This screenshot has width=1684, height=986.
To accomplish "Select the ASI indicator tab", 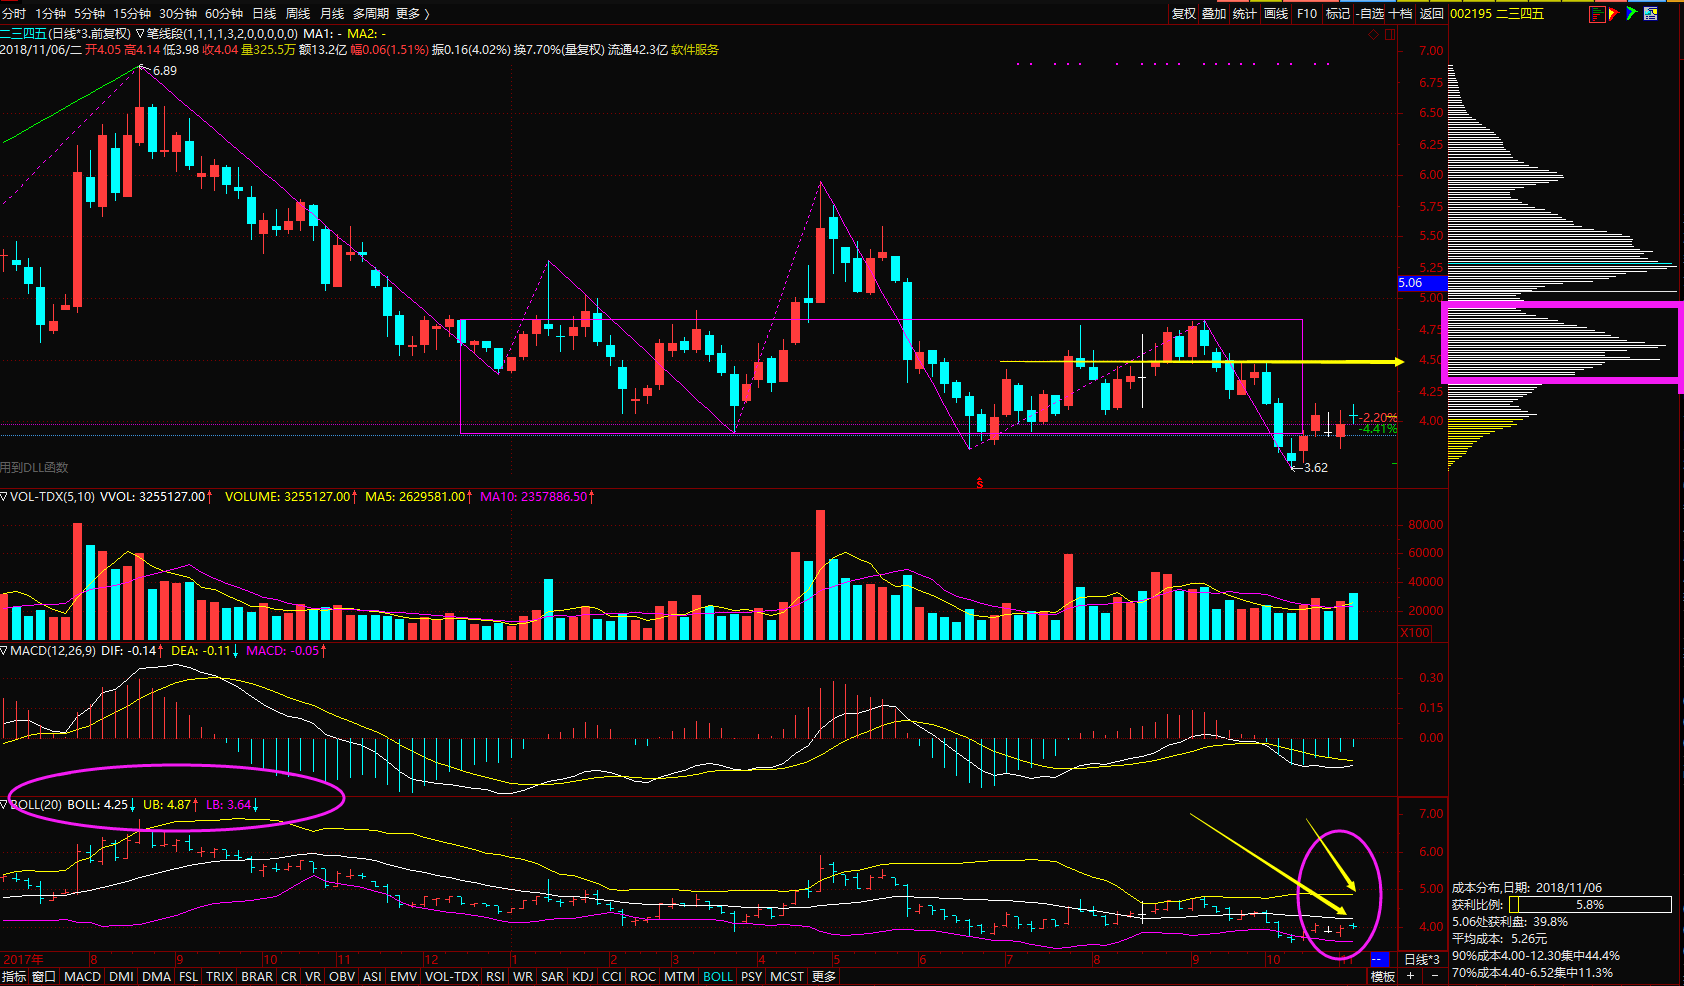I will (x=372, y=976).
